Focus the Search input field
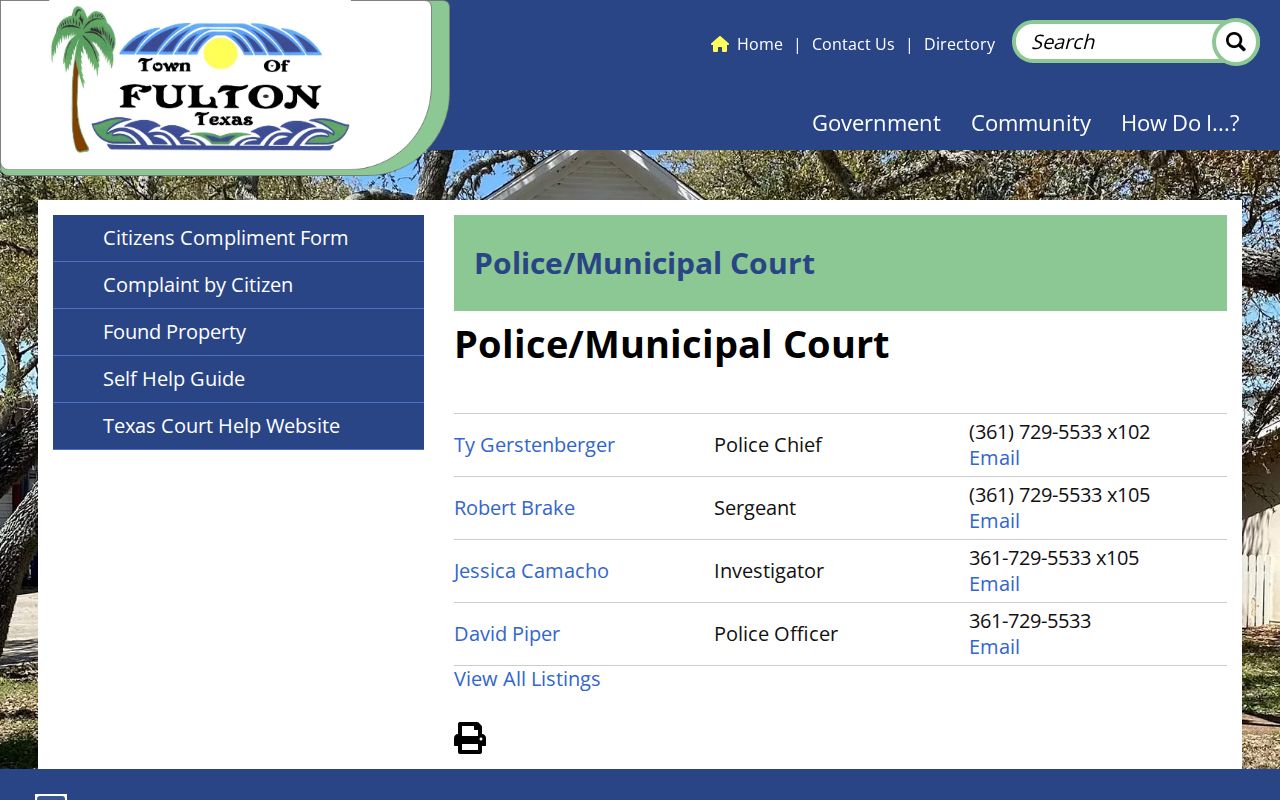This screenshot has height=800, width=1280. (x=1115, y=42)
